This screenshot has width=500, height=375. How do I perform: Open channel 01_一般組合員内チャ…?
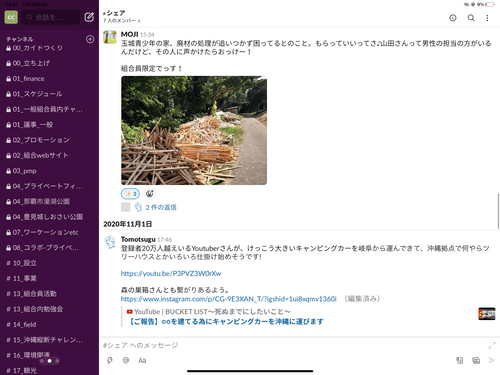pos(49,109)
